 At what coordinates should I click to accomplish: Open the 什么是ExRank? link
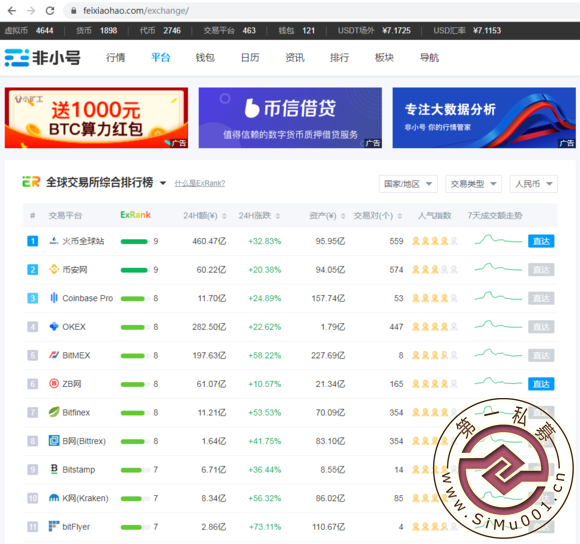(200, 183)
